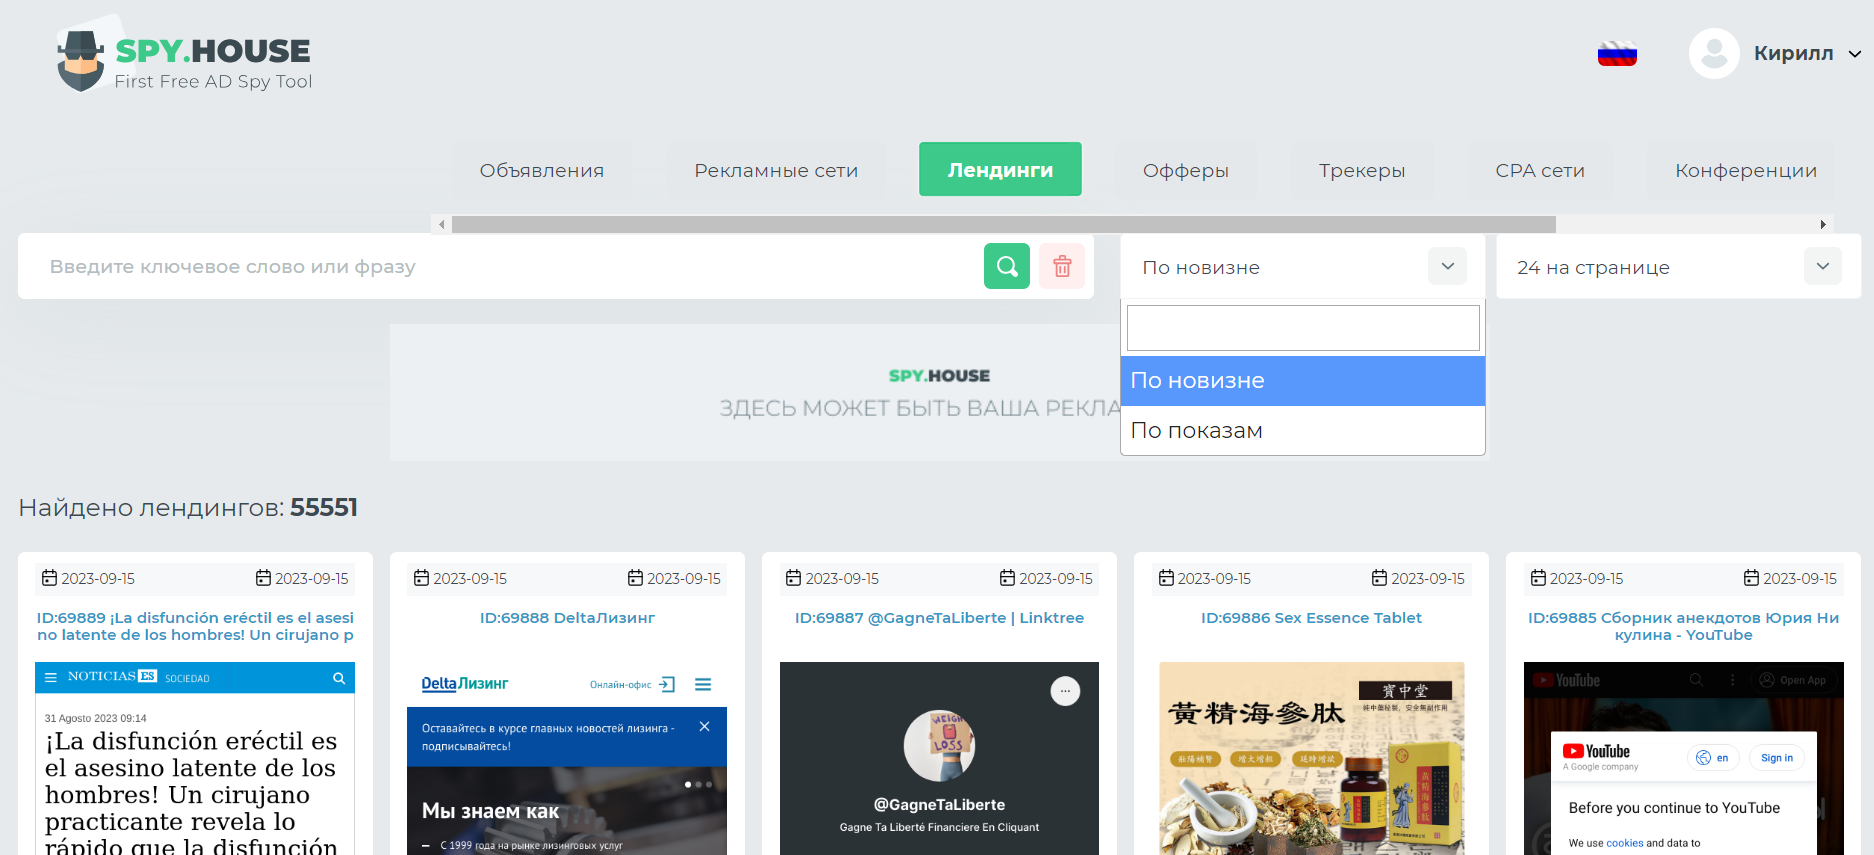
Task: Open the 24 на странице dropdown
Action: 1678,266
